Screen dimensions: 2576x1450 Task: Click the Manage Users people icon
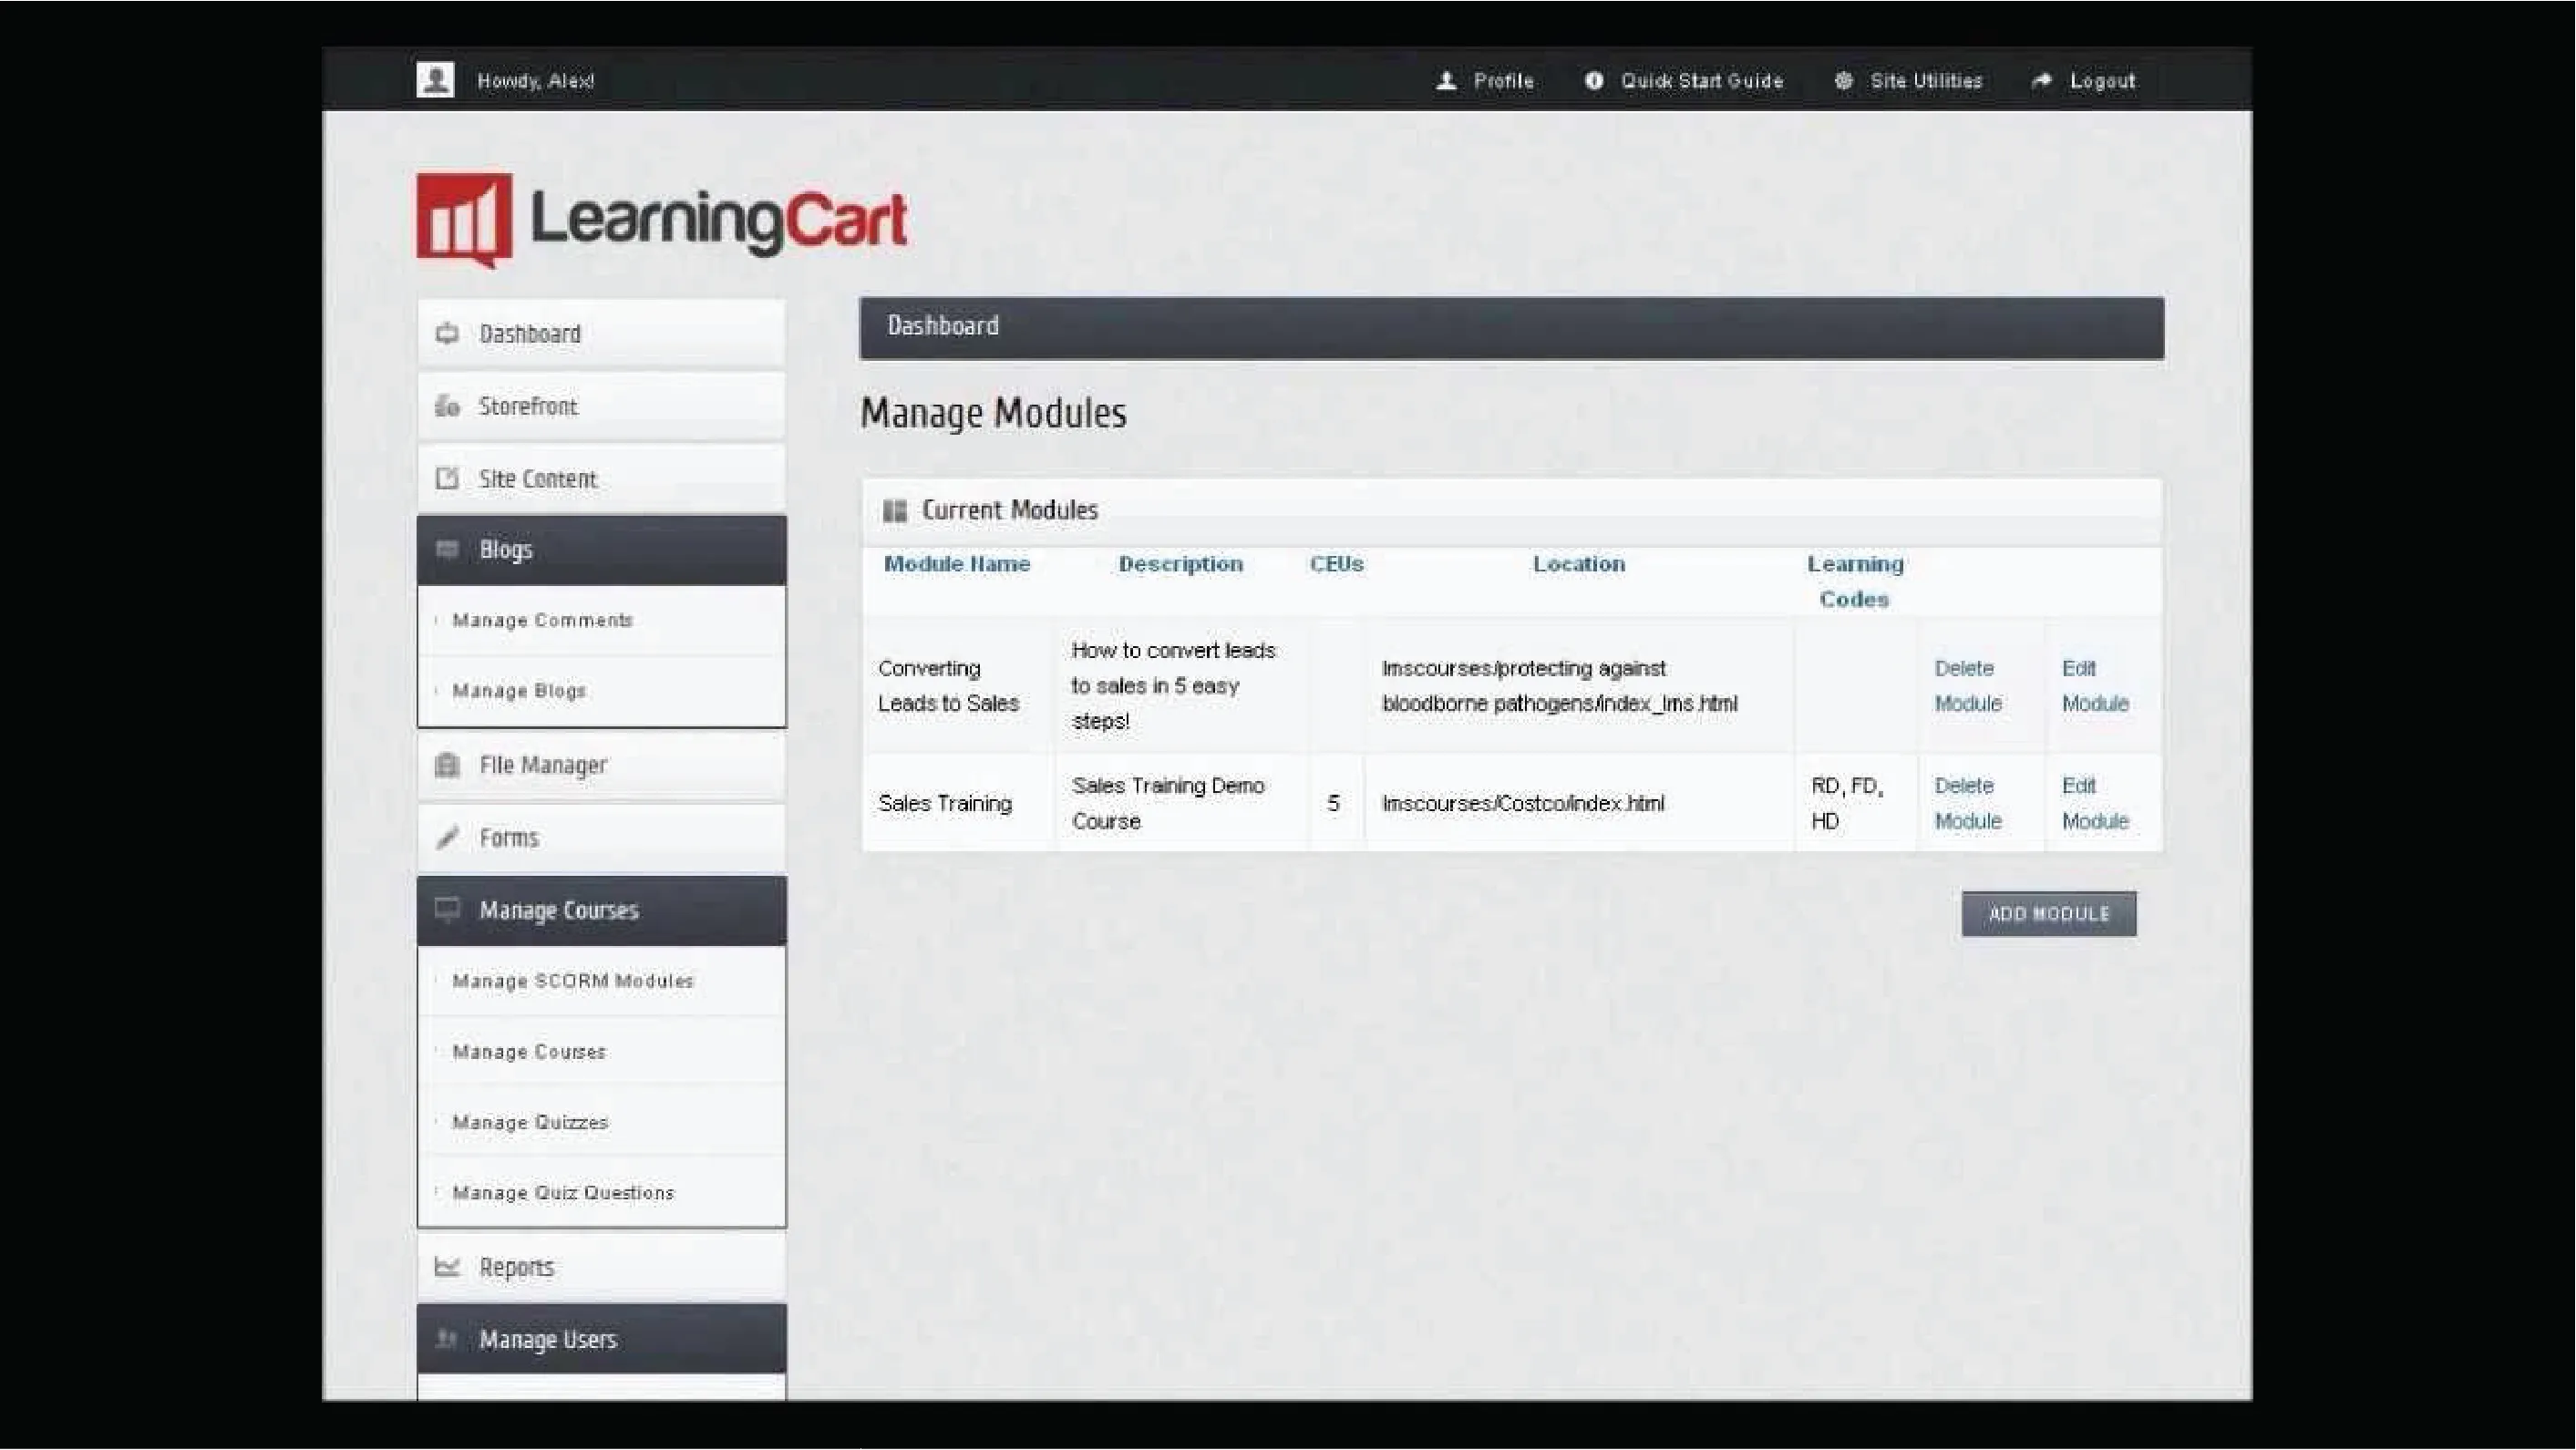tap(447, 1339)
